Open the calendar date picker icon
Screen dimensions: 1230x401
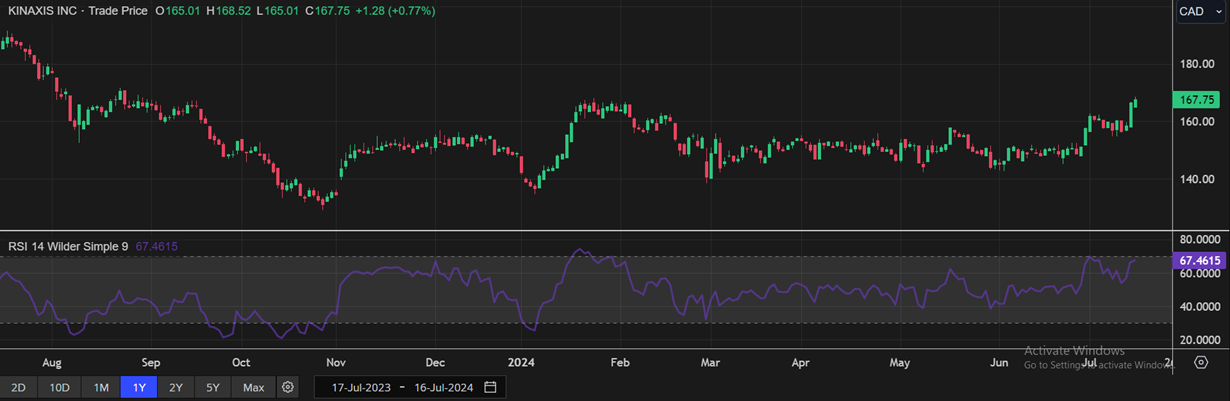490,387
